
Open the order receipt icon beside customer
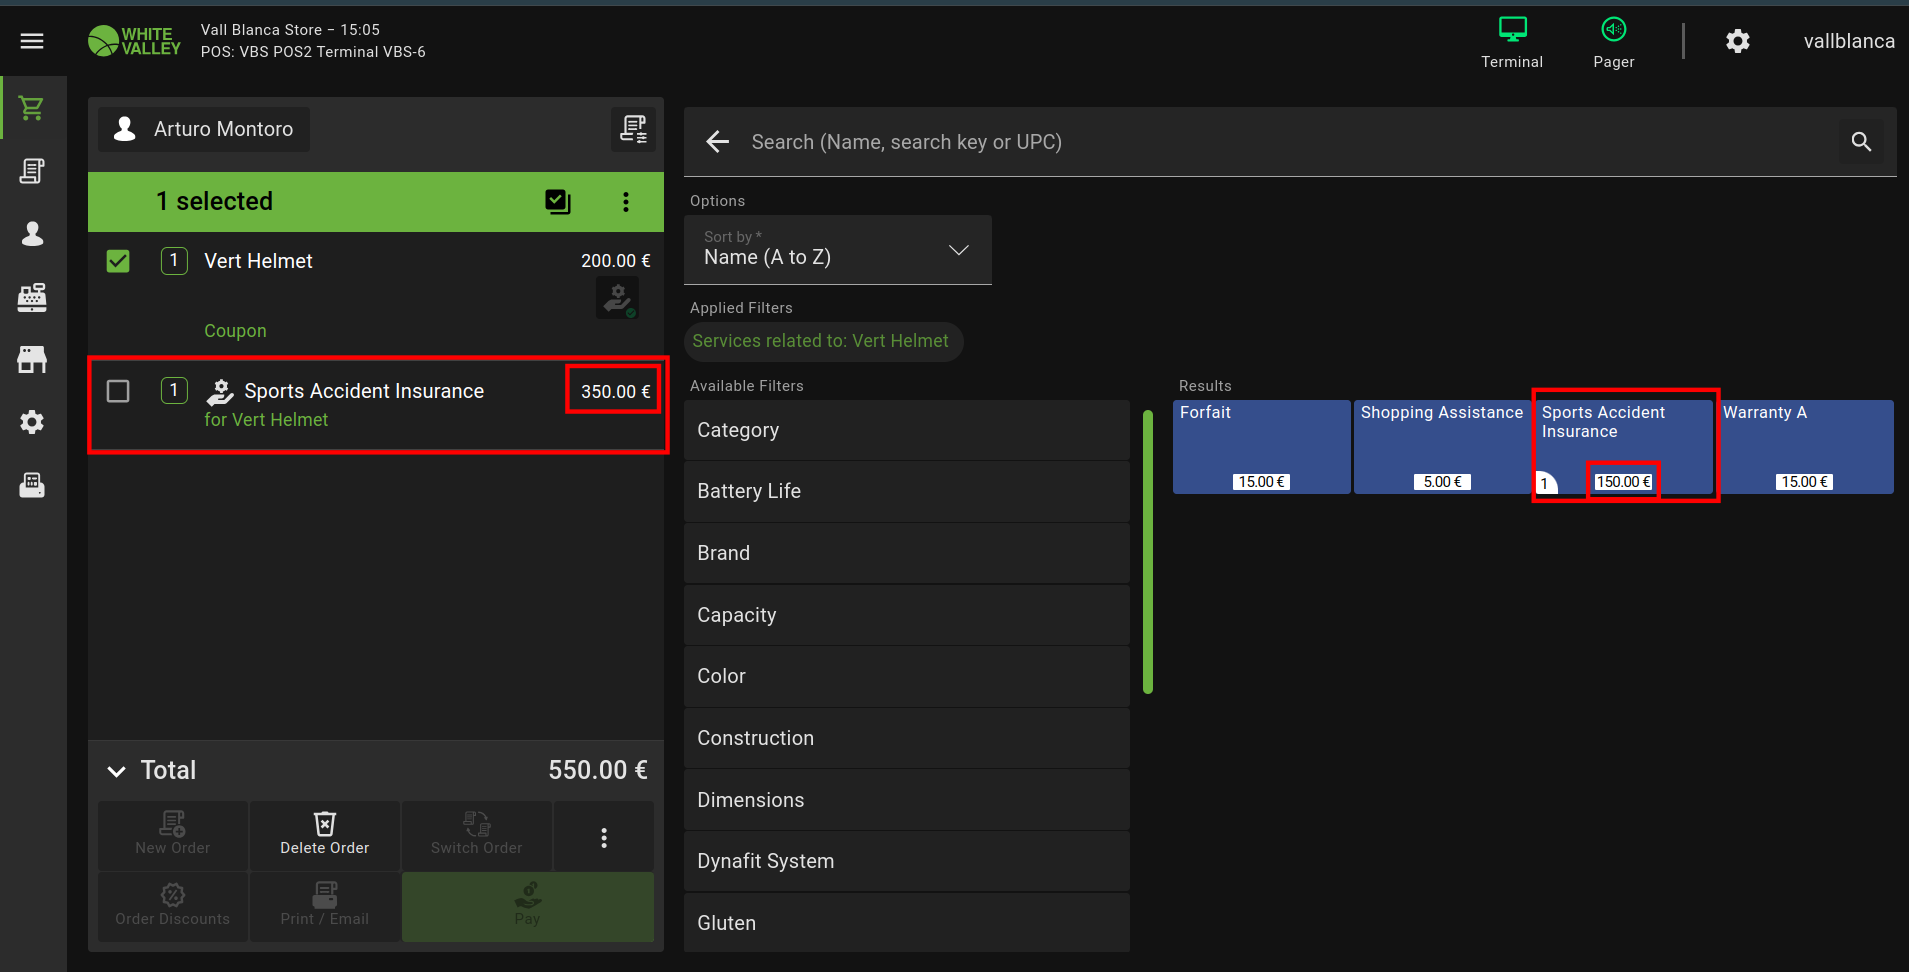(633, 129)
